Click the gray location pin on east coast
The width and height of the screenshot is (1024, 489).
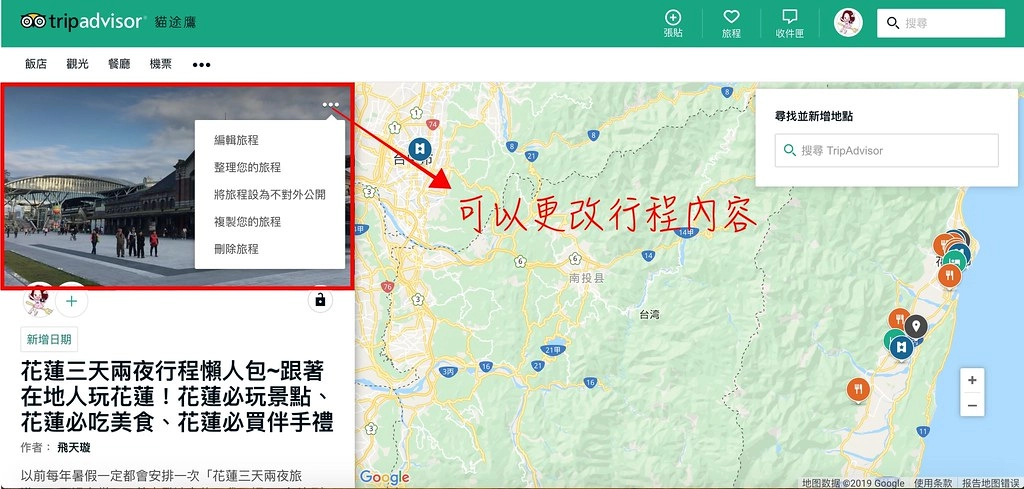click(x=916, y=326)
